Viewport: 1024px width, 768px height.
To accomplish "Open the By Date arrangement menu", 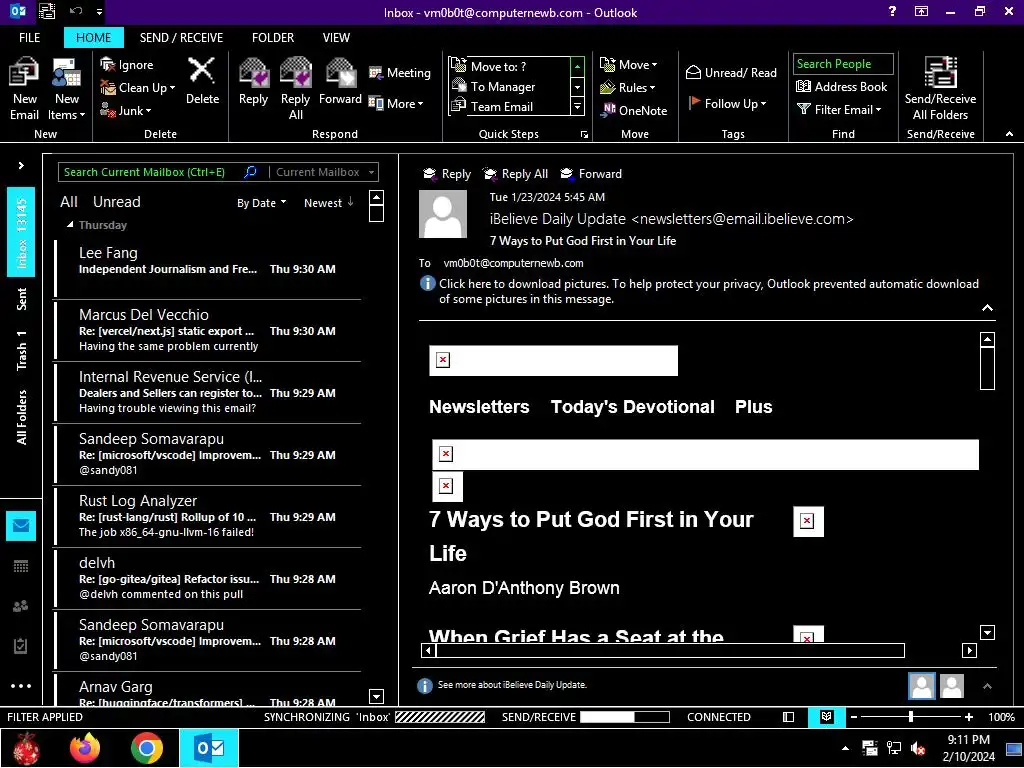I will click(x=261, y=203).
